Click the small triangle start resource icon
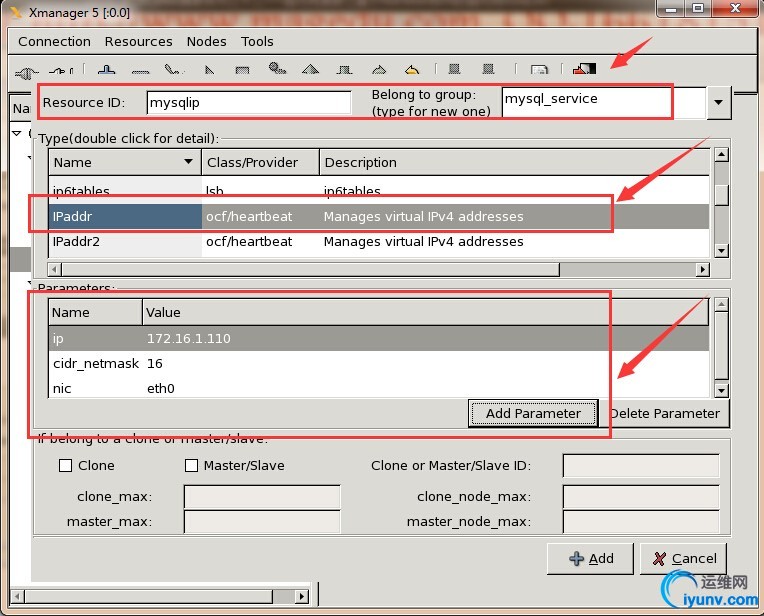 click(210, 70)
